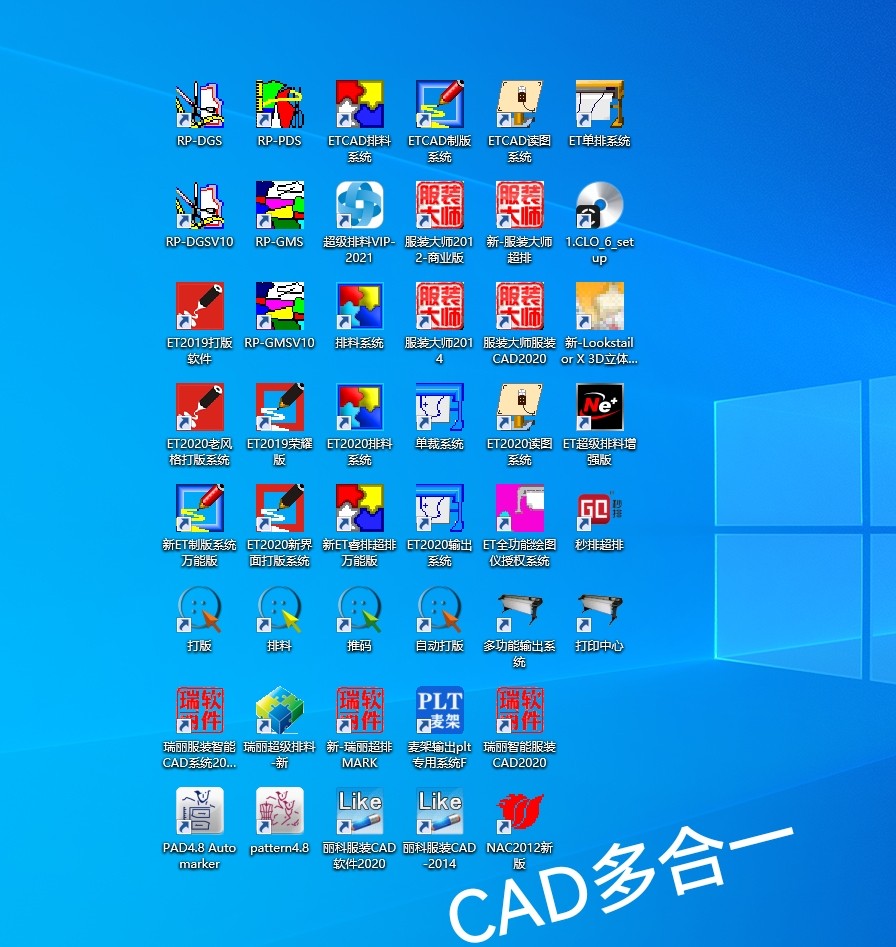The height and width of the screenshot is (947, 896).
Task: Launch 瑞丽超级排料-新 cube icon
Action: tap(280, 709)
